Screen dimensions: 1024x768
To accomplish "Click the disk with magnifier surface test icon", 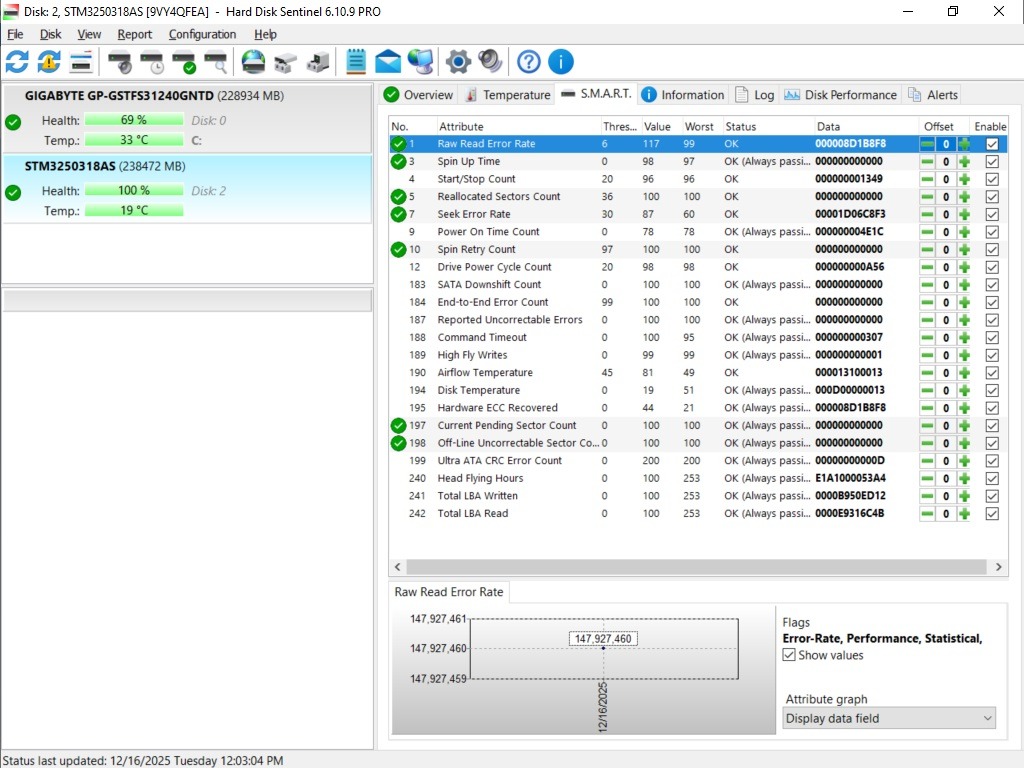I will pos(216,62).
